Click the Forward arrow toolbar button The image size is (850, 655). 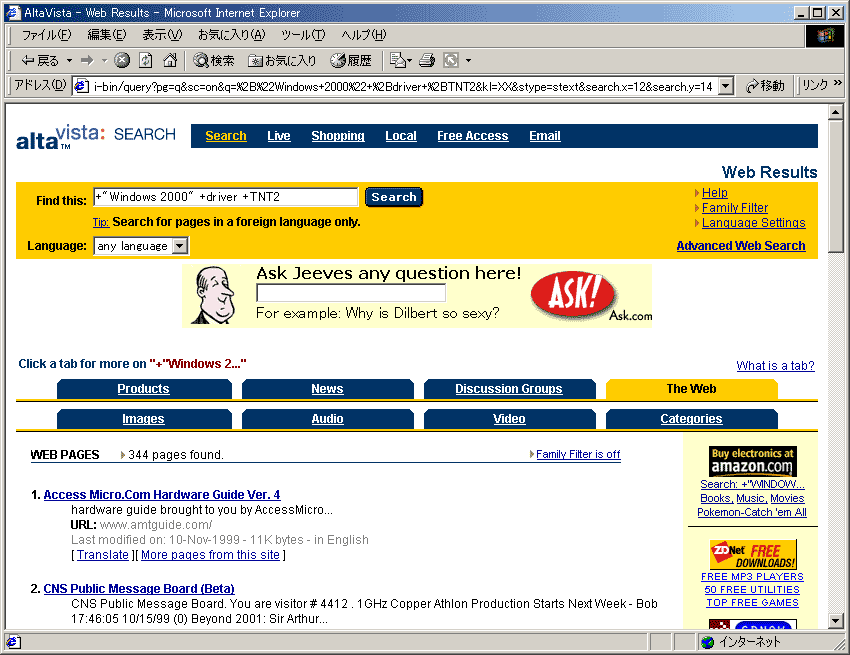click(x=87, y=60)
